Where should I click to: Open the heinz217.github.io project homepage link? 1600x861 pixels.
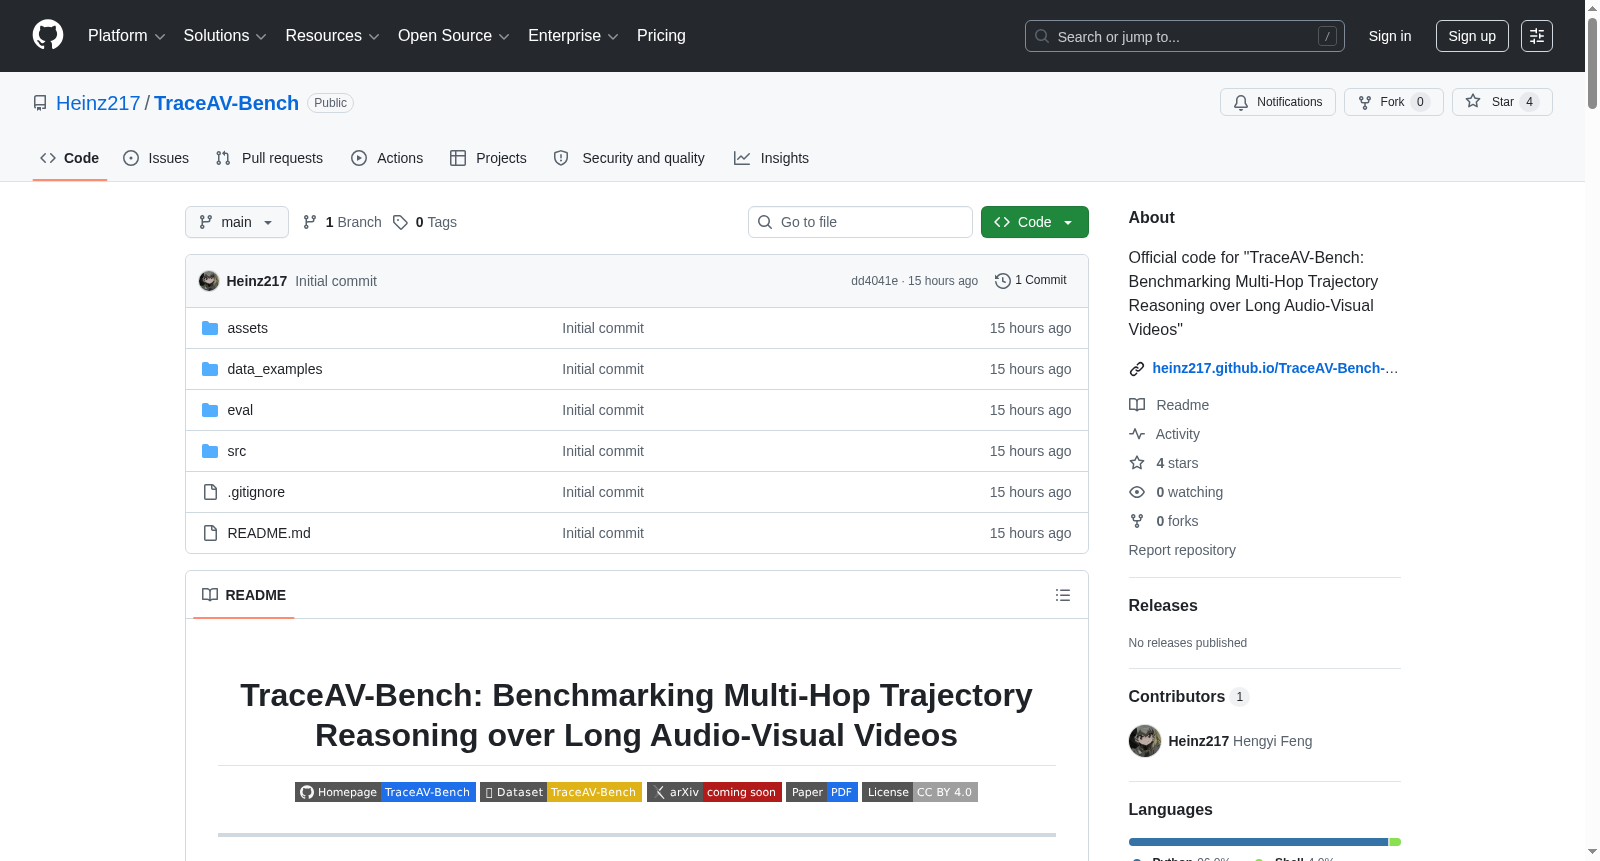coord(1275,368)
